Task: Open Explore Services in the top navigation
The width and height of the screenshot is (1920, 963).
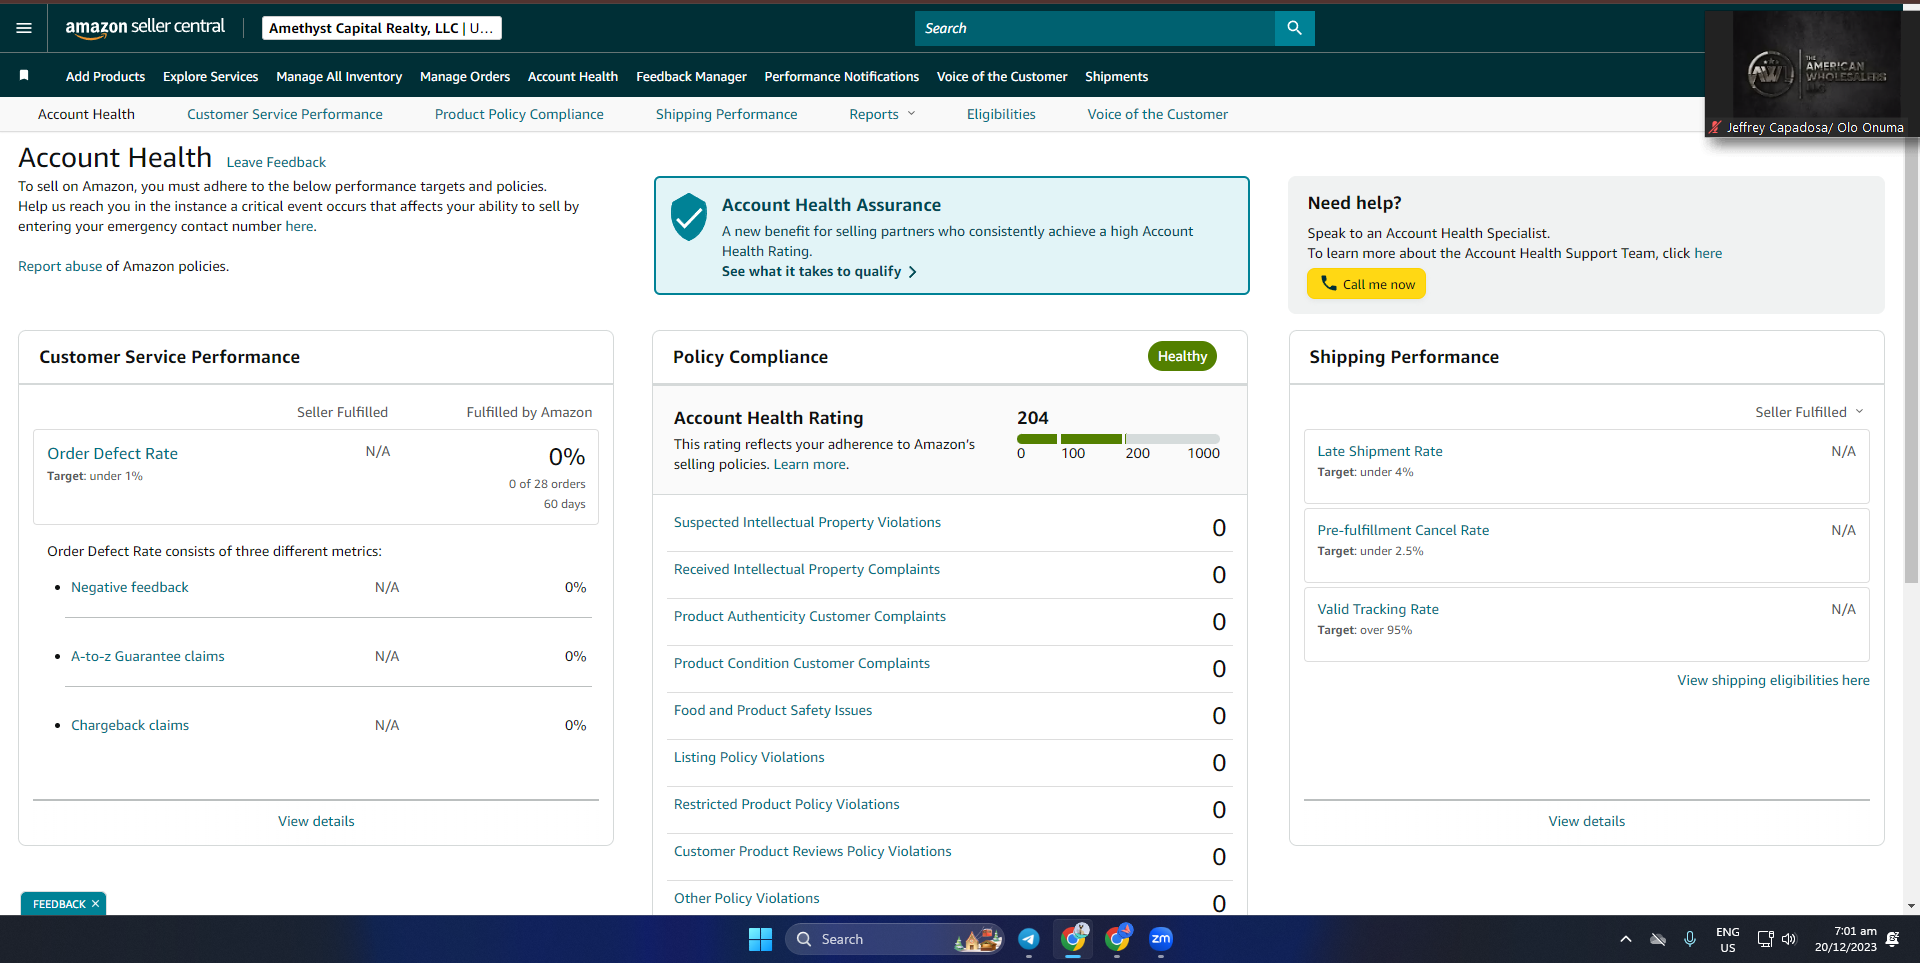Action: coord(210,76)
